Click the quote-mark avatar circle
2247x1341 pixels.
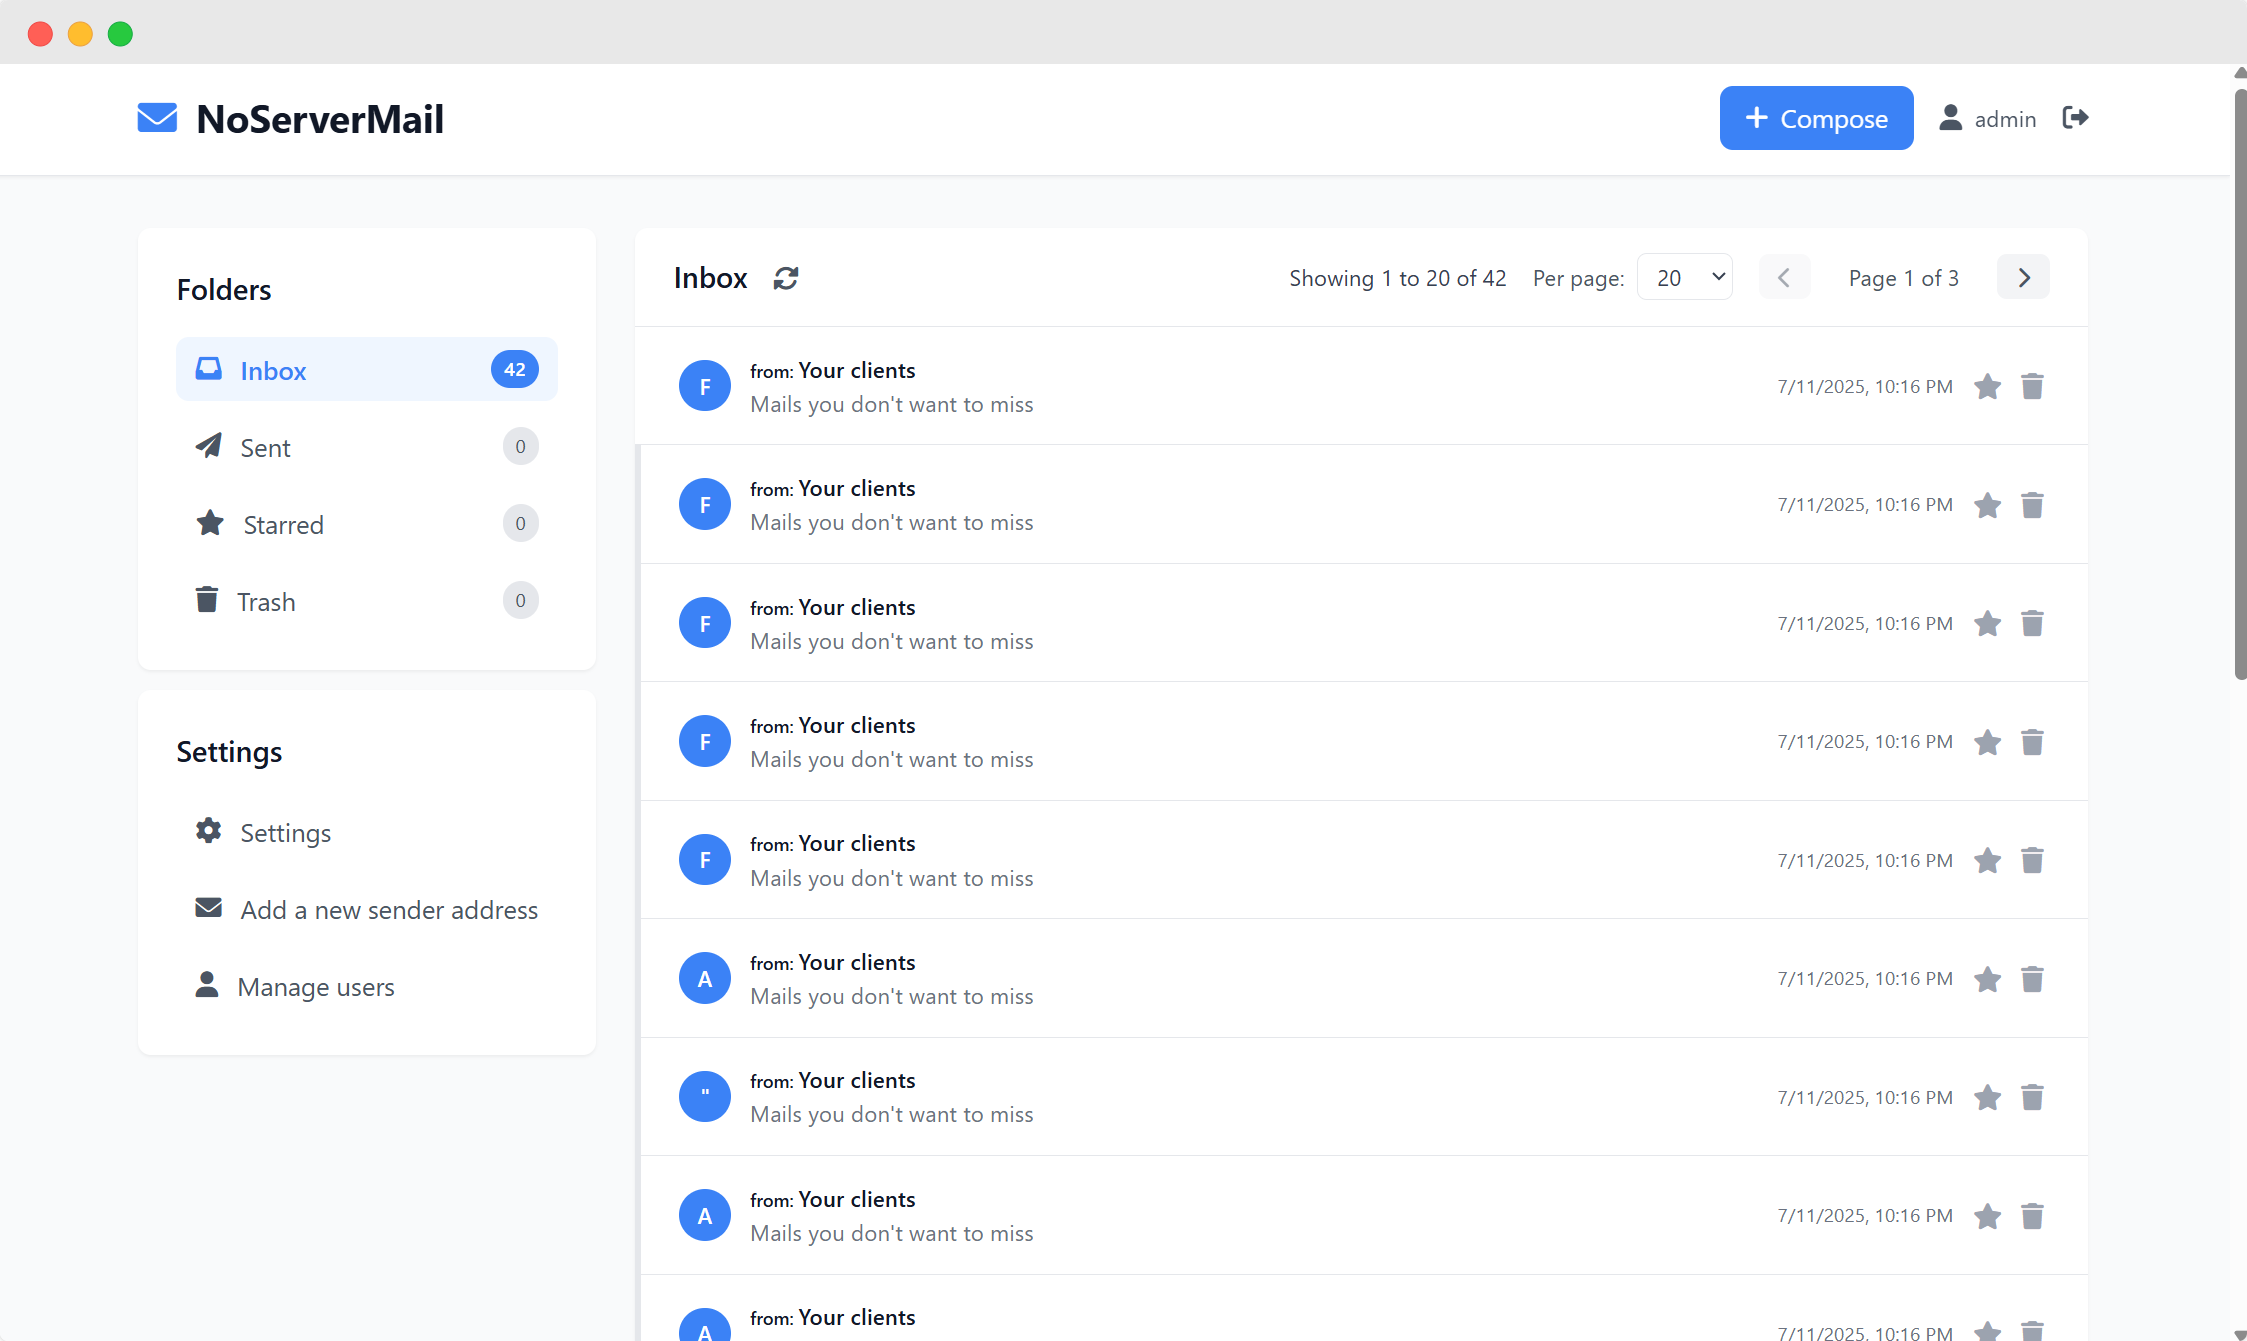click(x=705, y=1096)
